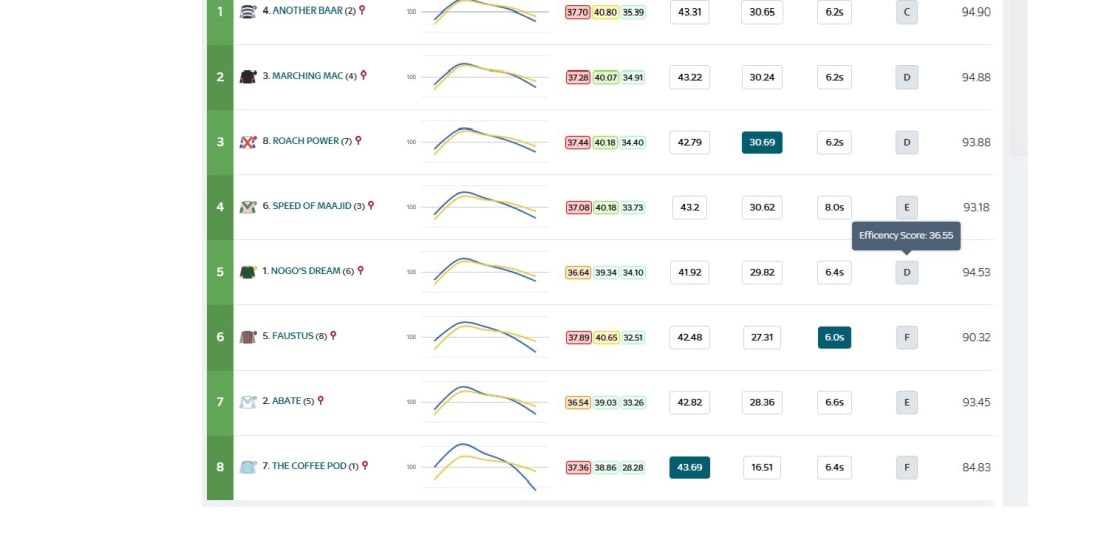
Task: Click Roach Power's red-and-white silks icon
Action: (x=248, y=142)
